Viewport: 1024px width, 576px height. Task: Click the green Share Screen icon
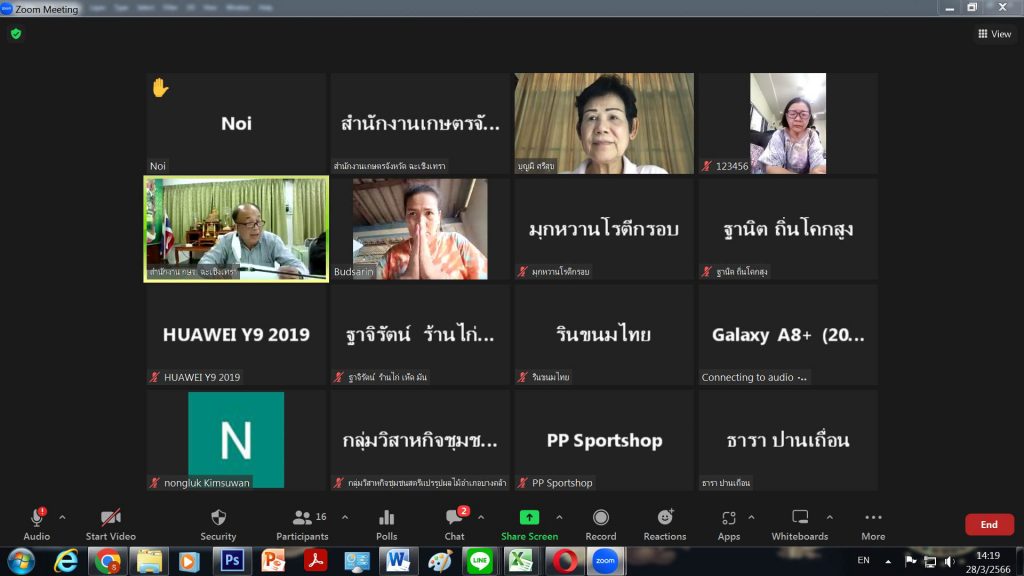click(529, 518)
